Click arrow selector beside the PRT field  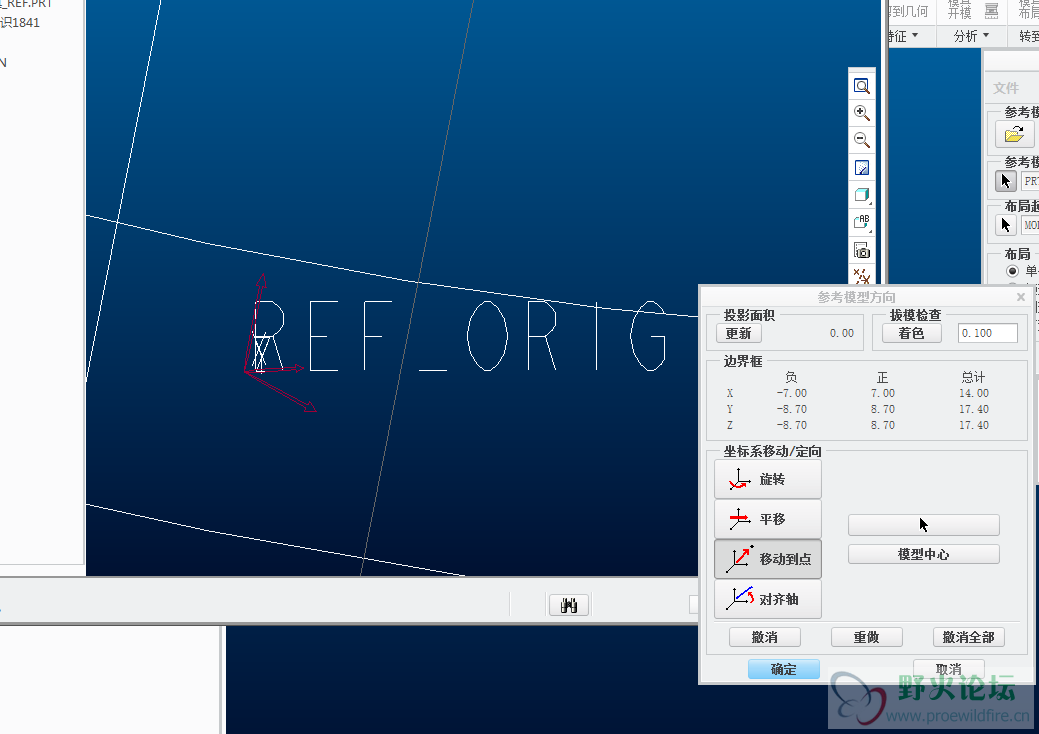click(x=1005, y=181)
